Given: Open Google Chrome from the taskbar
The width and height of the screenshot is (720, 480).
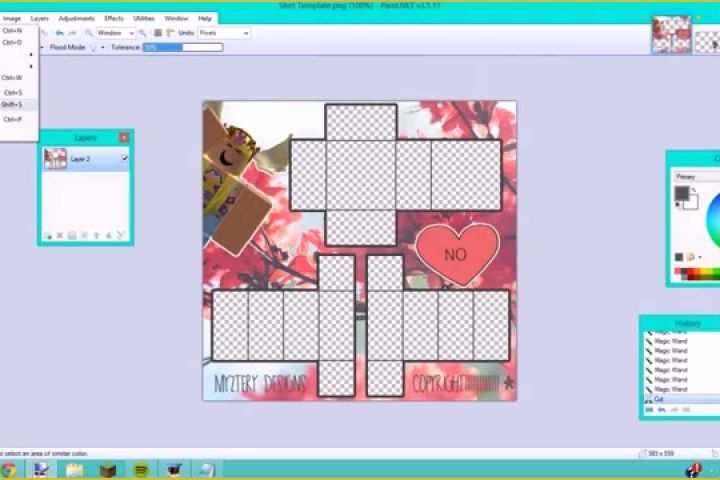Looking at the screenshot, I should [x=8, y=470].
